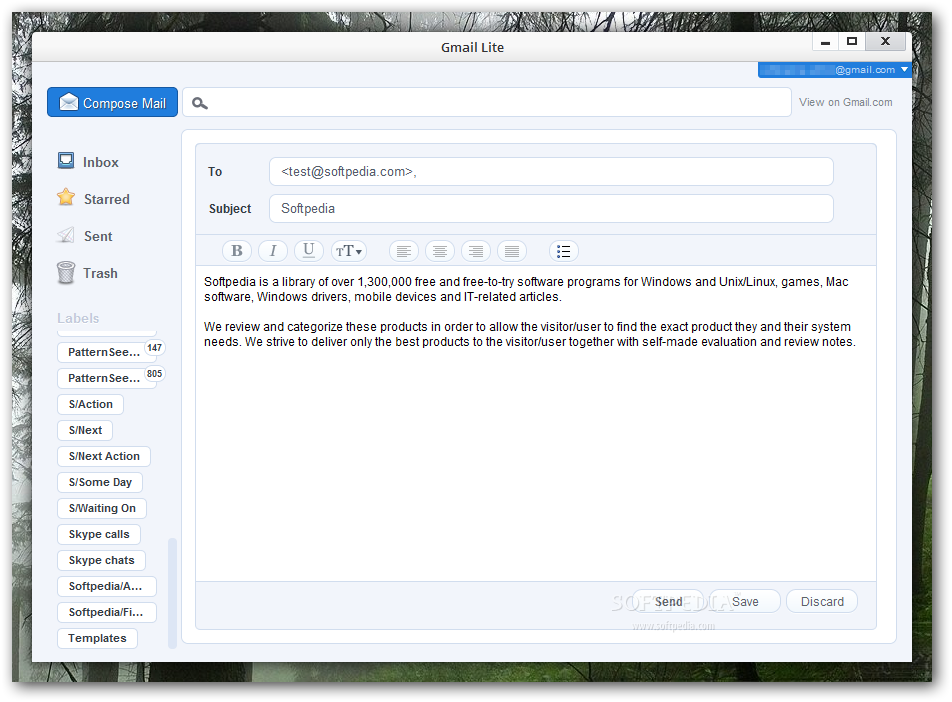
Task: Expand the gmail.com account dropdown
Action: coord(835,70)
